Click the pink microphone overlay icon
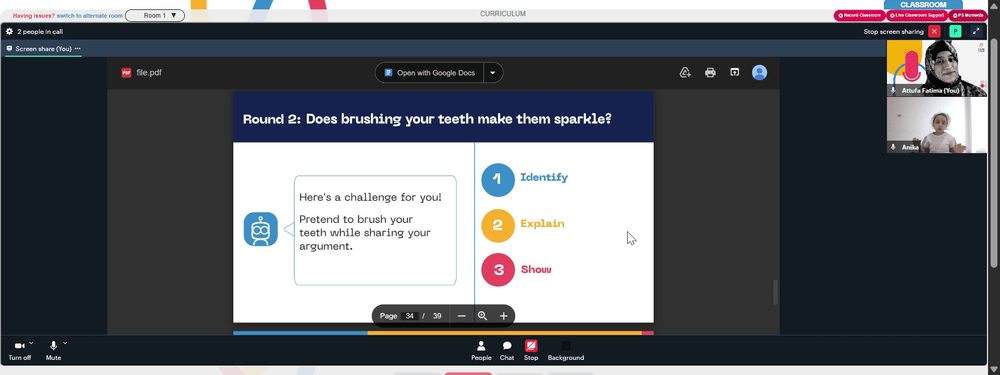 pyautogui.click(x=911, y=66)
